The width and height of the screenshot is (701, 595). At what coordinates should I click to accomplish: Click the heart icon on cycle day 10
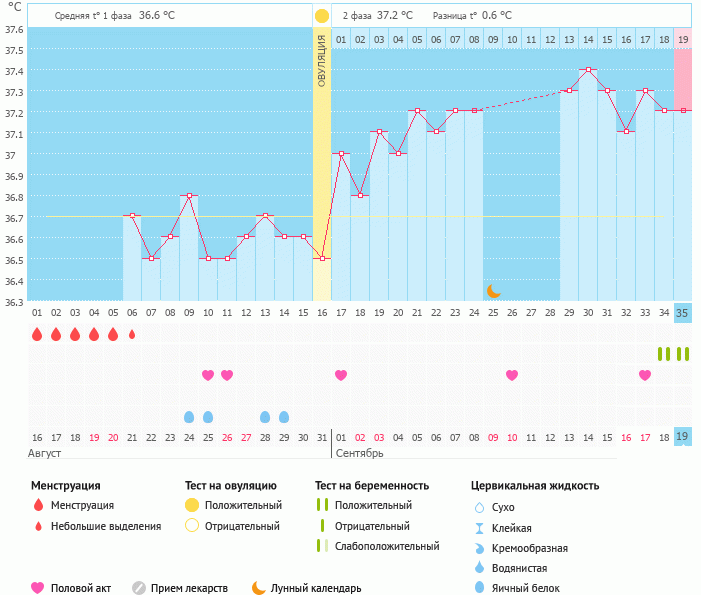coord(208,375)
